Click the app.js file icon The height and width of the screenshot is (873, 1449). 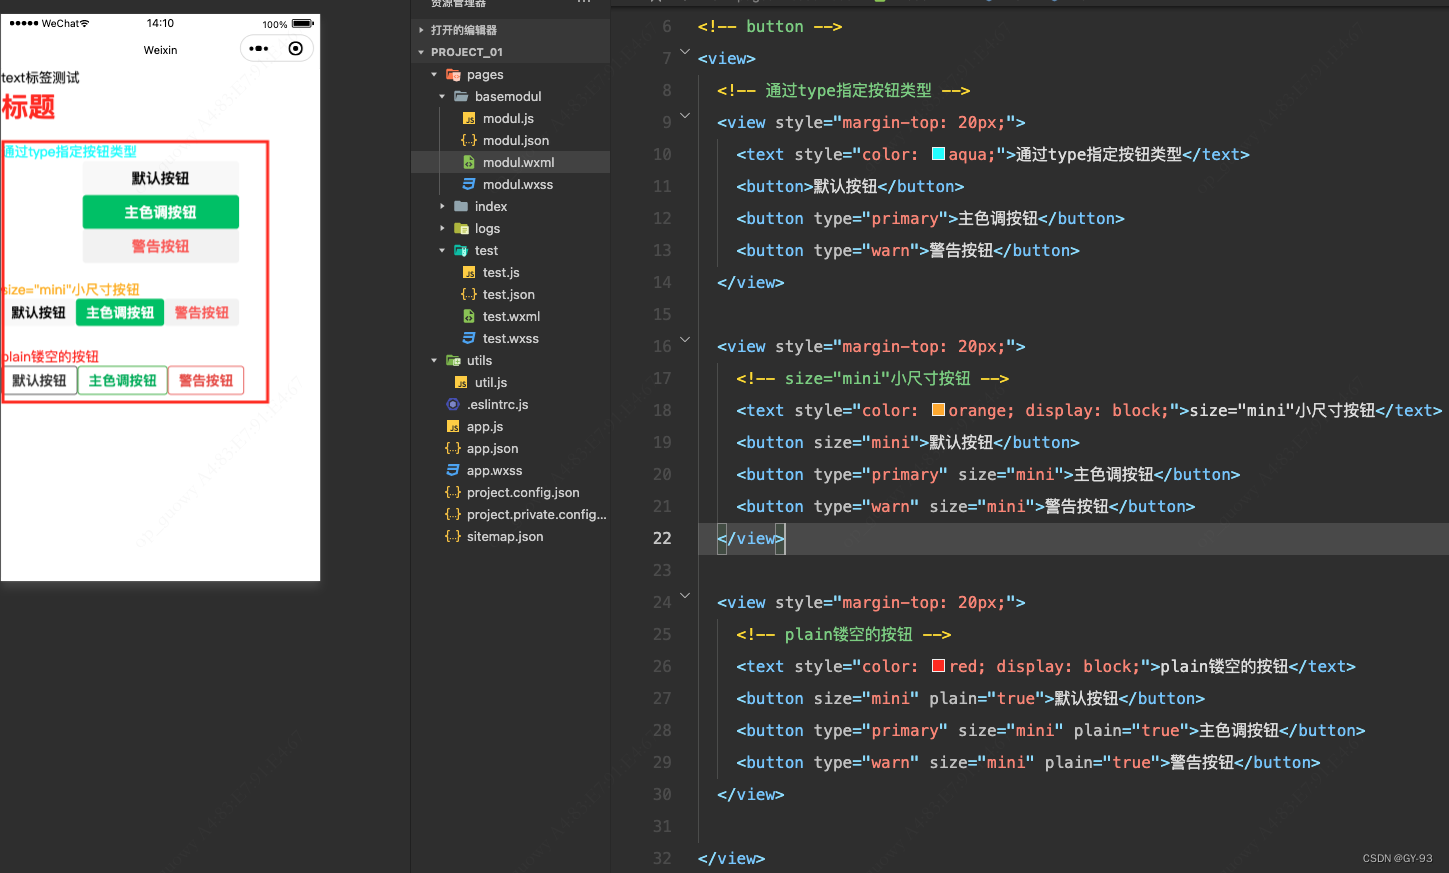point(453,426)
